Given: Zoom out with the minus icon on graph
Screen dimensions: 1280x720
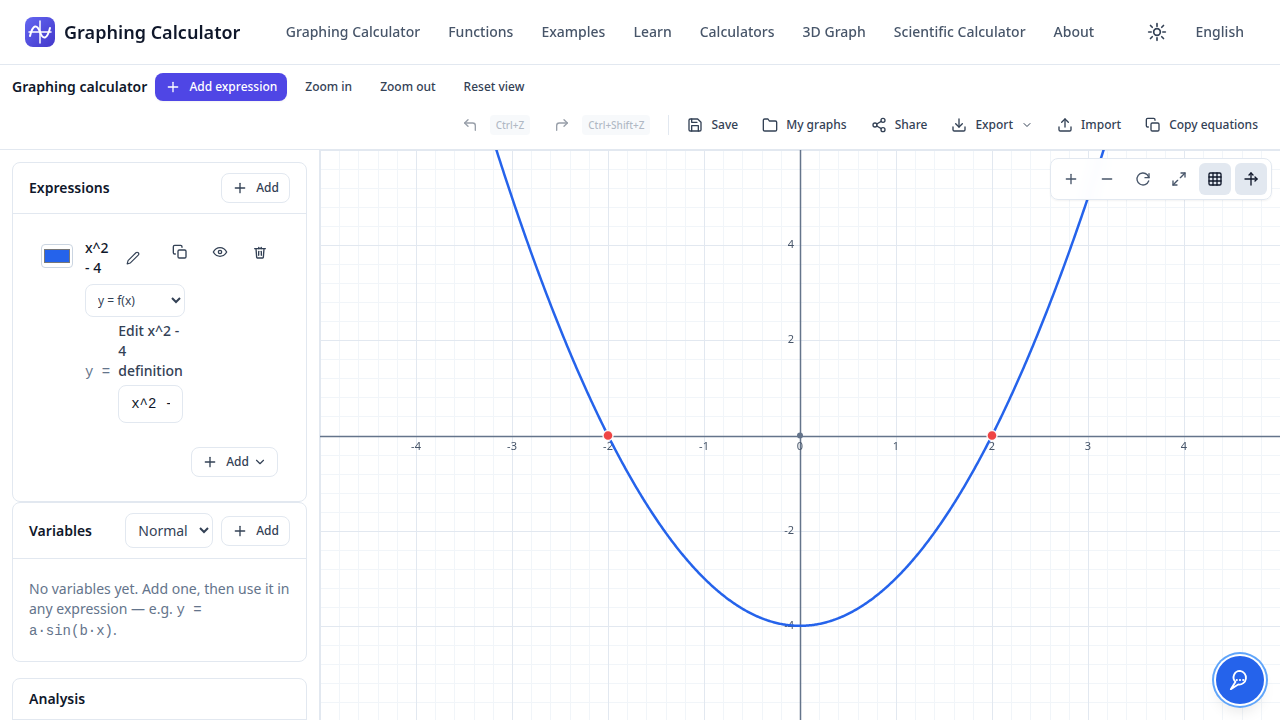Looking at the screenshot, I should click(1107, 179).
